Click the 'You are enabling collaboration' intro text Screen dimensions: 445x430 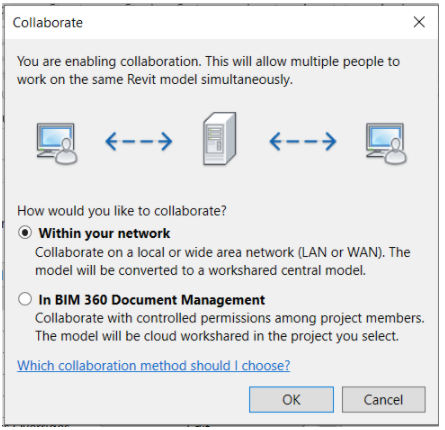click(x=208, y=71)
